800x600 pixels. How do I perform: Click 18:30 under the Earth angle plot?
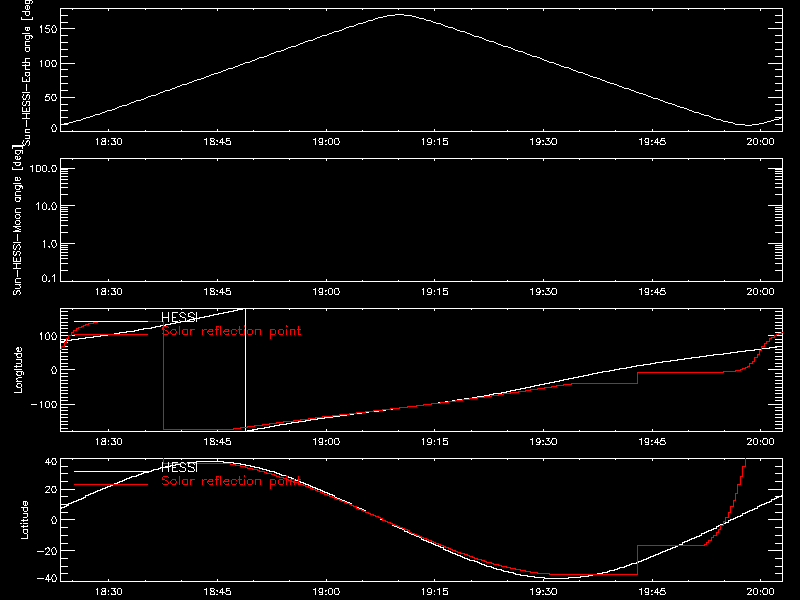pos(109,142)
